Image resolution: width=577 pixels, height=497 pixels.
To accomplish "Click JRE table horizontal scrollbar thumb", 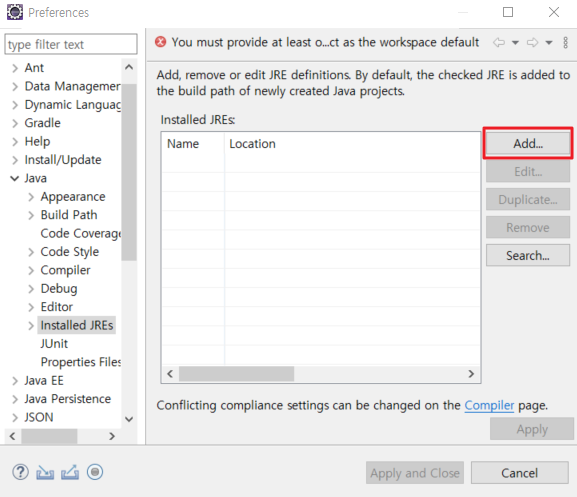I will [x=236, y=374].
